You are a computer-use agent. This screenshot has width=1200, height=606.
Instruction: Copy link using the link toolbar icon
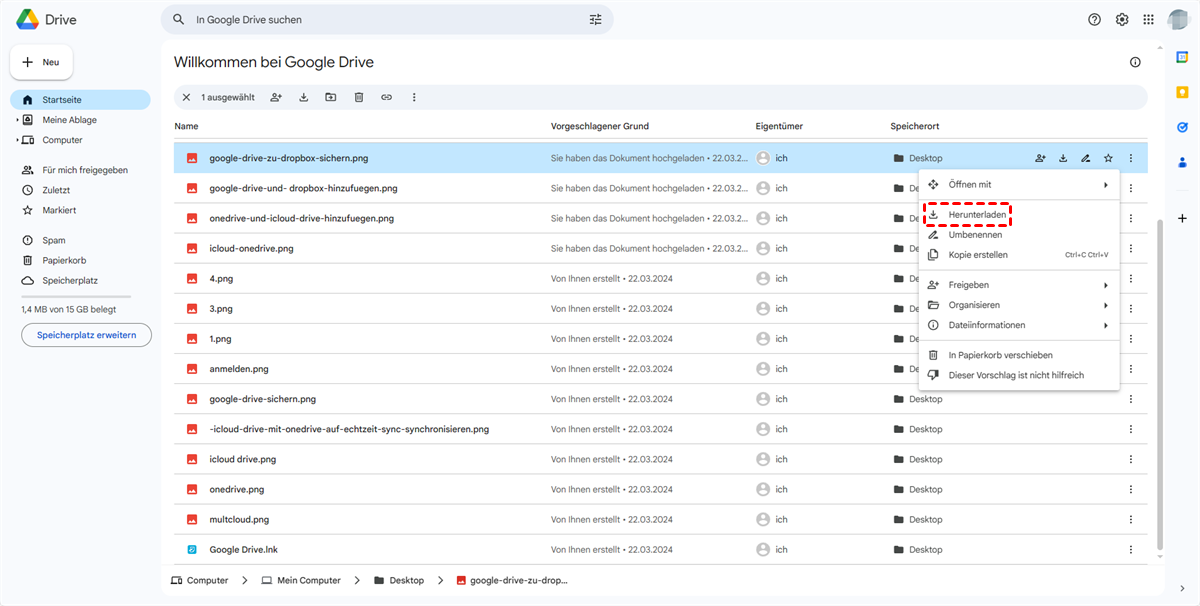[386, 97]
